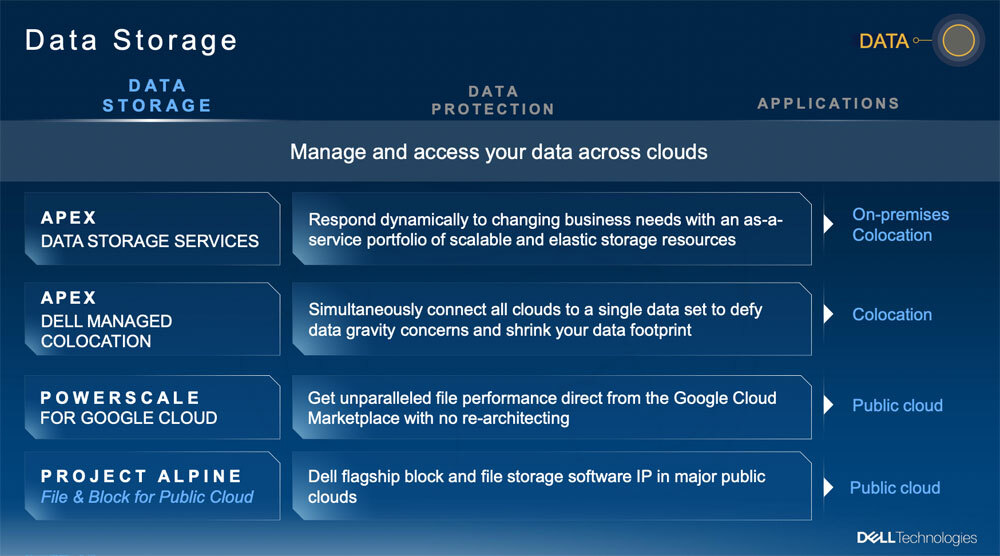1000x556 pixels.
Task: Click the 'Manage and access your data across clouds' banner
Action: click(499, 152)
